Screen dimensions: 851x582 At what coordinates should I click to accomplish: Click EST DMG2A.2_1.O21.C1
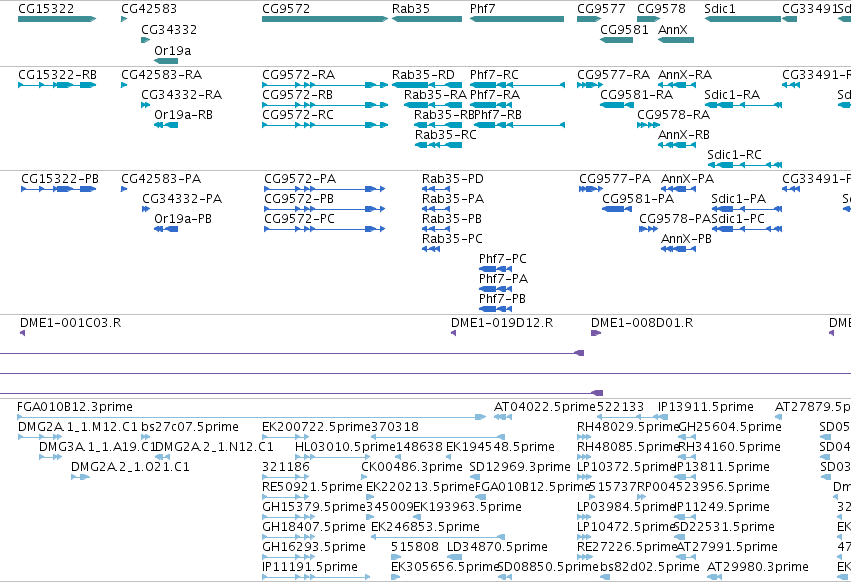(130, 467)
